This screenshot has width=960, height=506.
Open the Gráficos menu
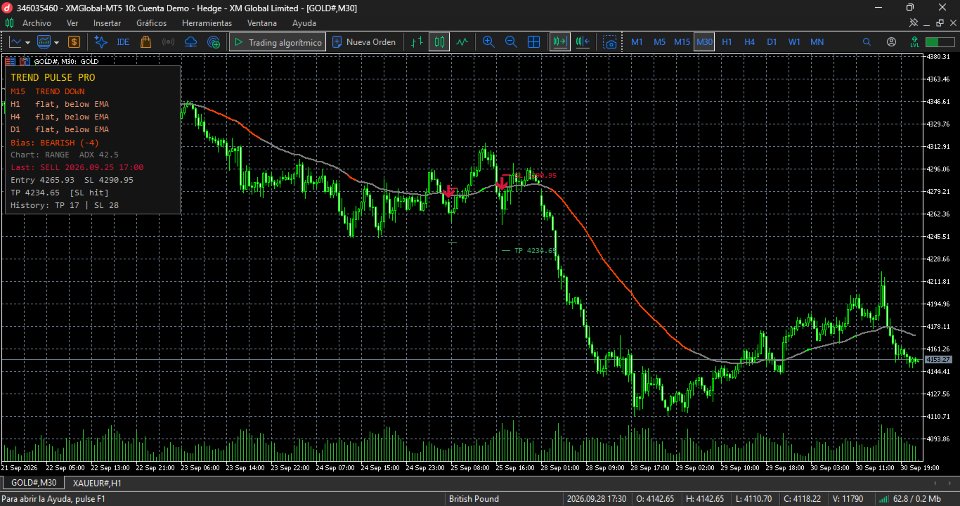pos(151,23)
